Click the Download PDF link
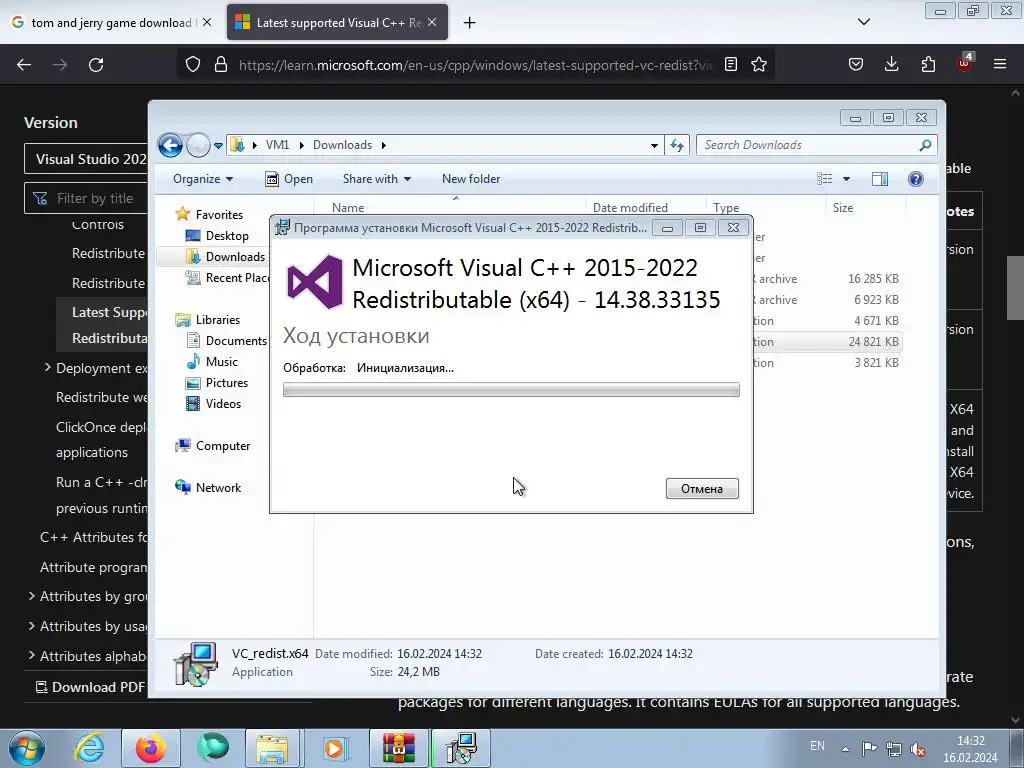 [x=90, y=687]
